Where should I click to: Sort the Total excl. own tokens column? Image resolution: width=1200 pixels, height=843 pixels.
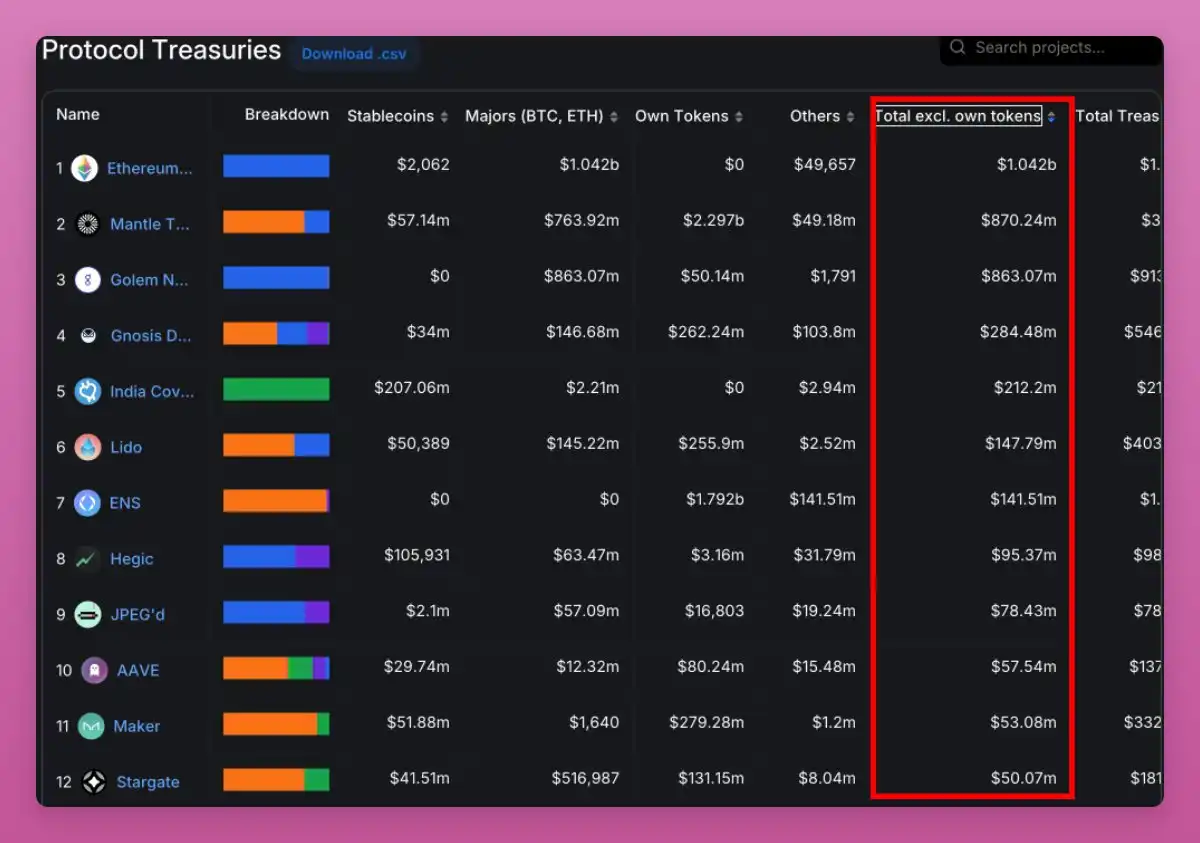pyautogui.click(x=1051, y=116)
